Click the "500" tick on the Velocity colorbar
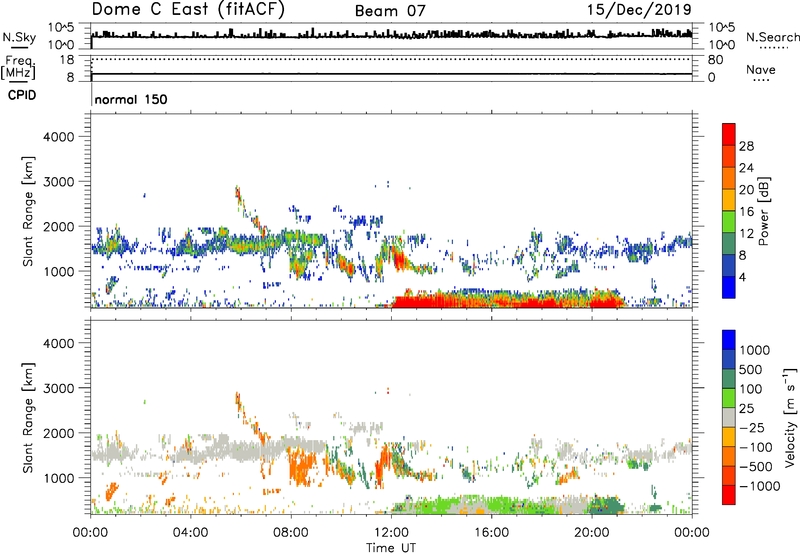The image size is (800, 554). click(x=751, y=369)
